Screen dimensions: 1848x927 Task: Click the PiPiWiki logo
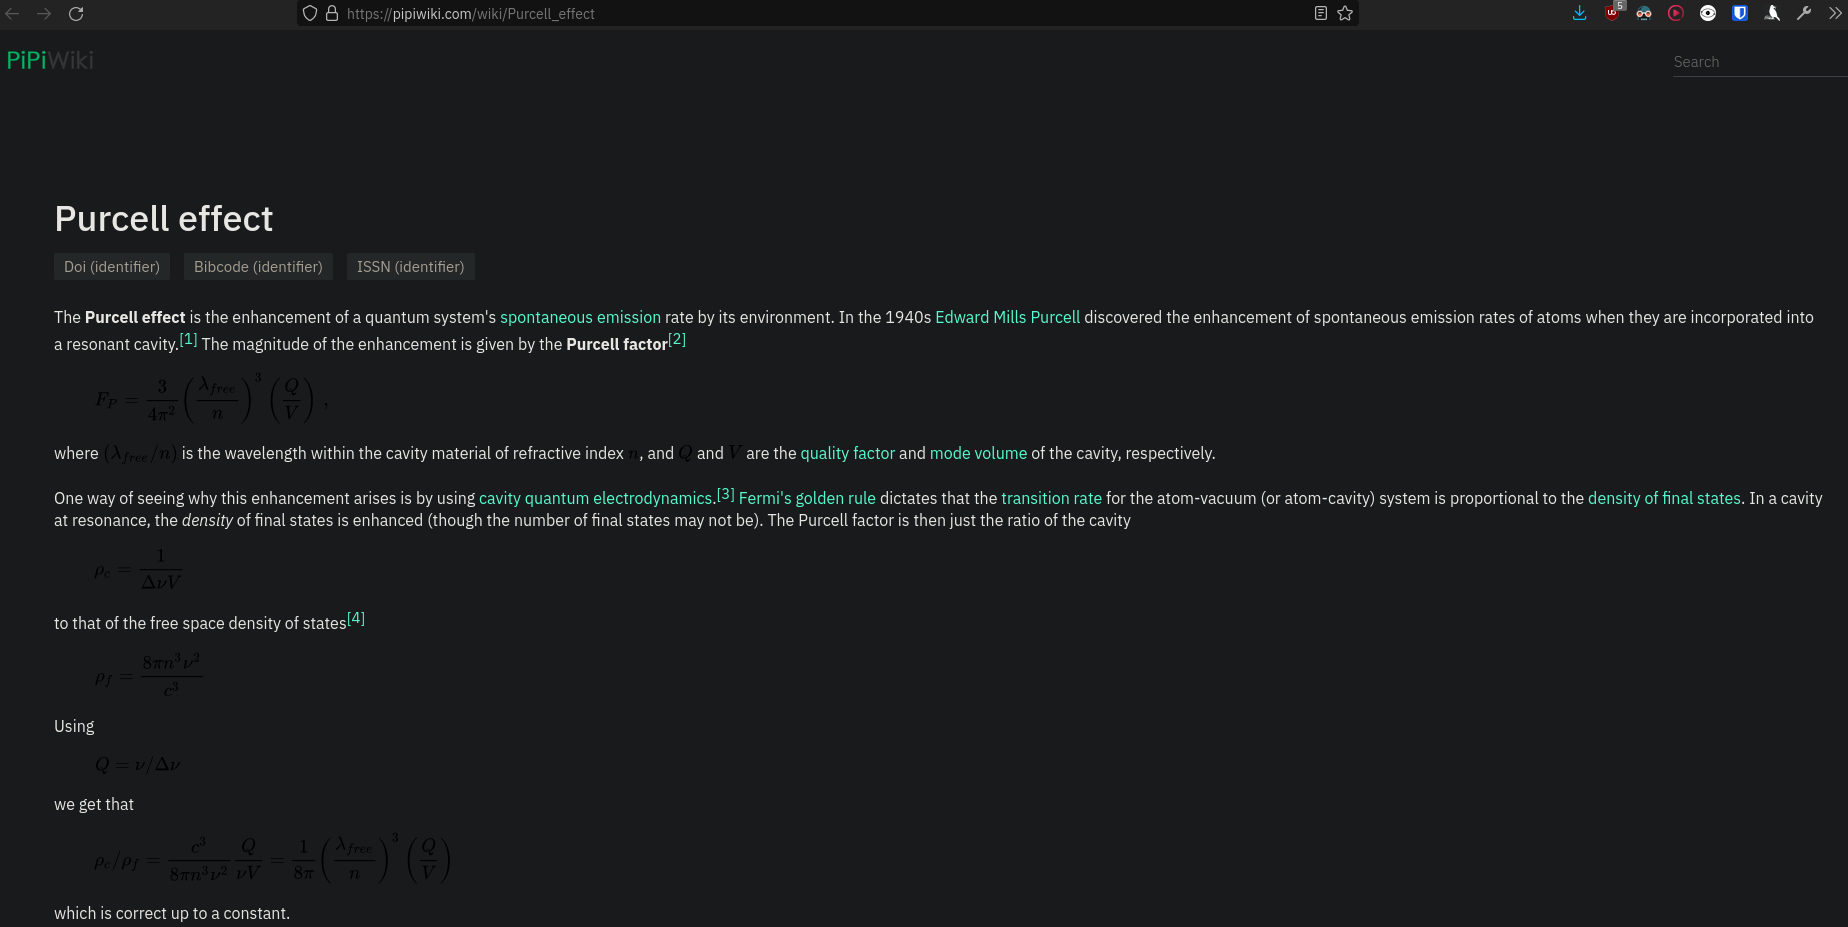click(49, 59)
